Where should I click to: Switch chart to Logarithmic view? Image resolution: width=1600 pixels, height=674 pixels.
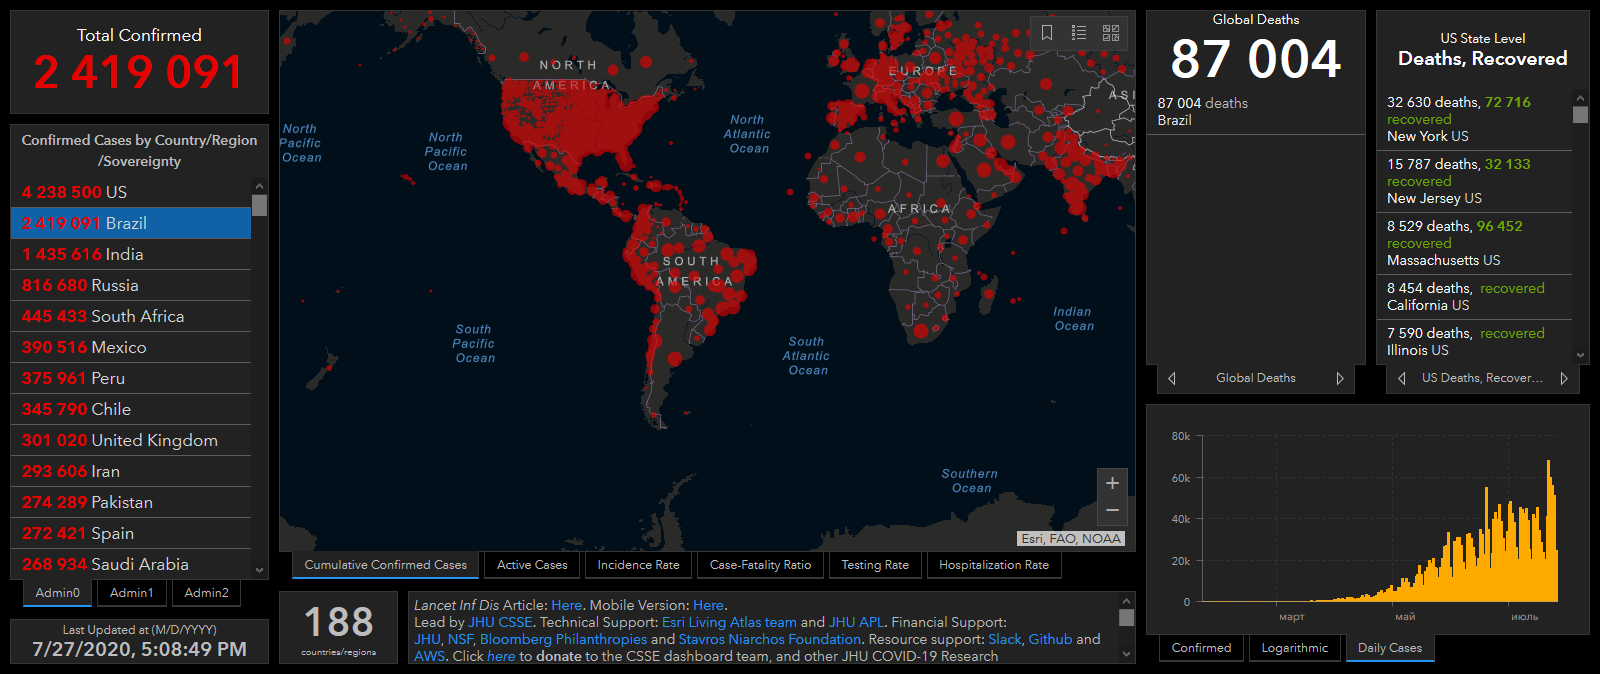point(1294,648)
